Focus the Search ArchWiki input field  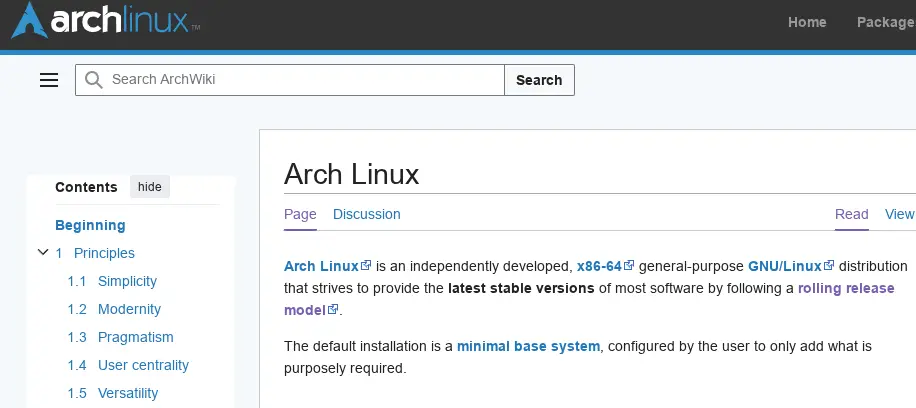point(290,80)
